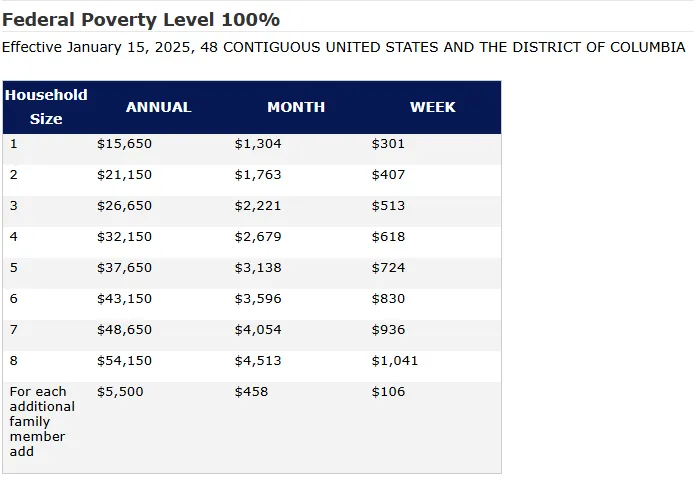Image resolution: width=694 pixels, height=479 pixels.
Task: Click the ANNUAL column header
Action: pyautogui.click(x=158, y=107)
